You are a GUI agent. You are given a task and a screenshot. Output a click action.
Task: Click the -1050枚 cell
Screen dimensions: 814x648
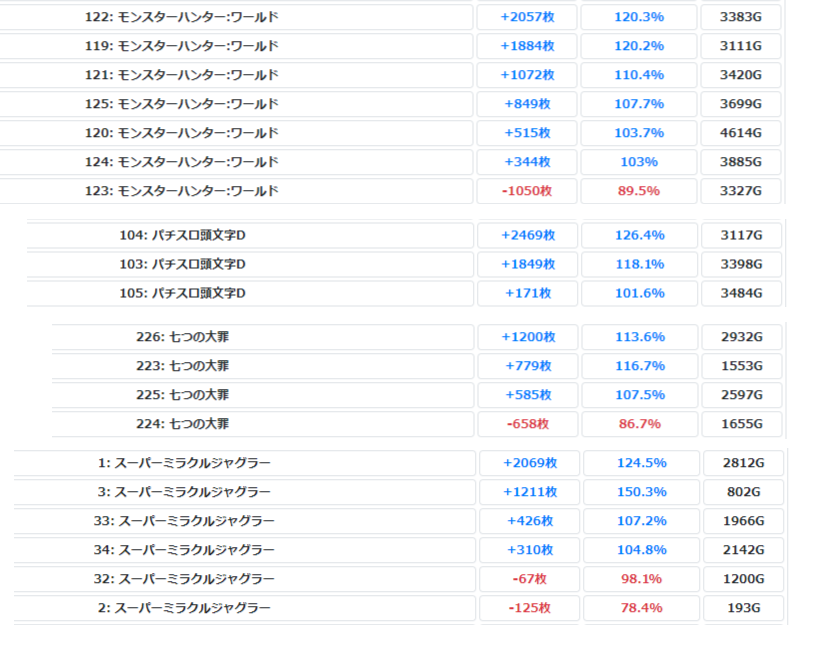pyautogui.click(x=527, y=192)
